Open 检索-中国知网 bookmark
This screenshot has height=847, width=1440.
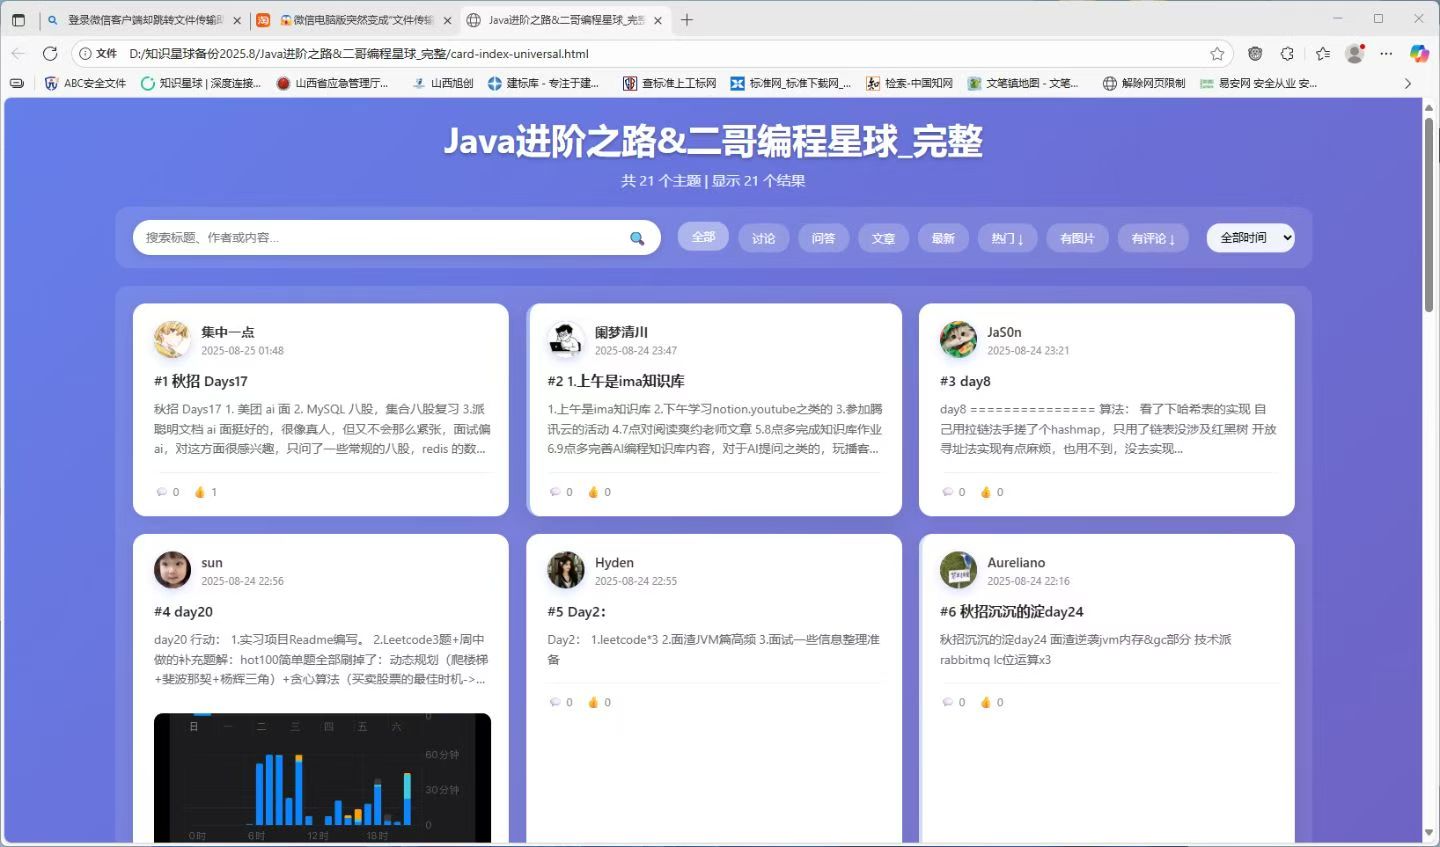(909, 84)
